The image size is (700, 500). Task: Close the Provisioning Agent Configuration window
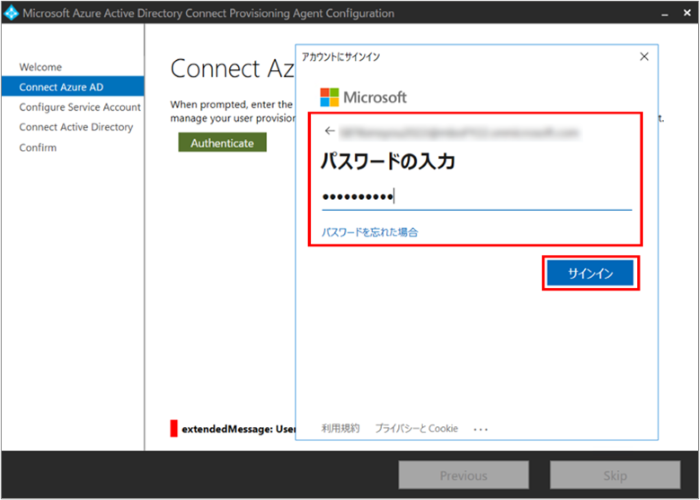[x=687, y=12]
